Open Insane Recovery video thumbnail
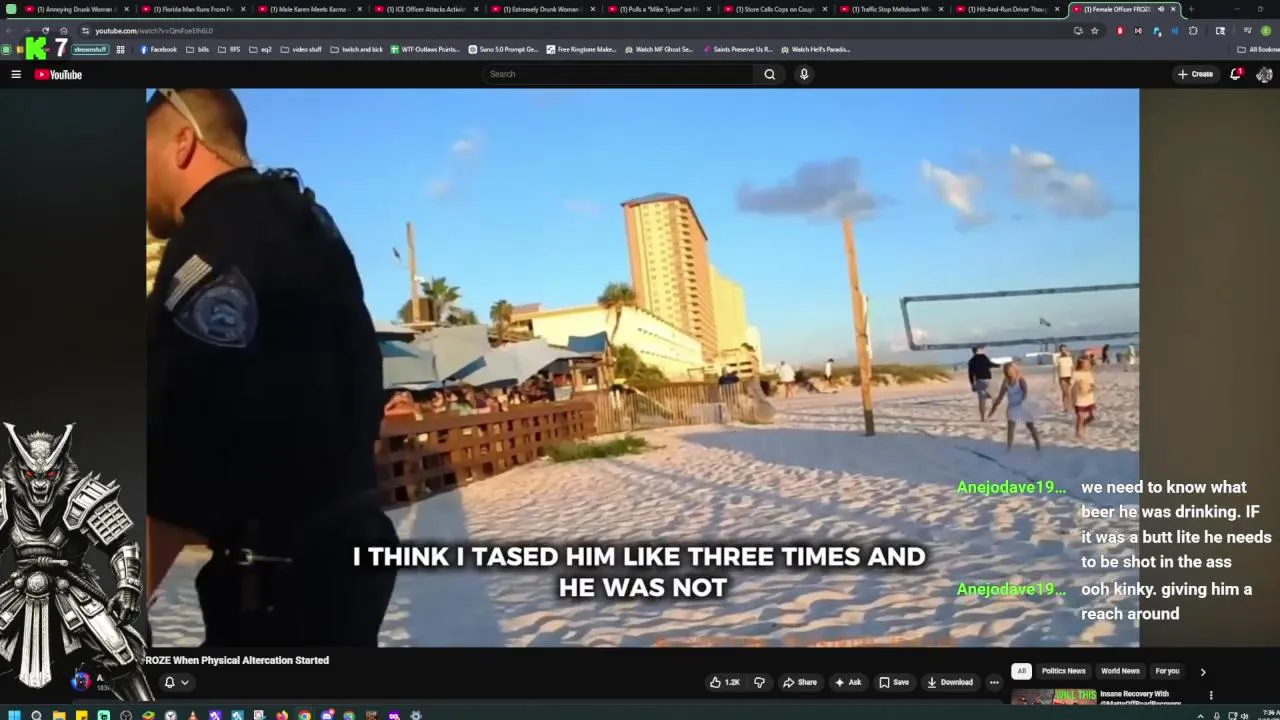The width and height of the screenshot is (1280, 720). (1053, 697)
